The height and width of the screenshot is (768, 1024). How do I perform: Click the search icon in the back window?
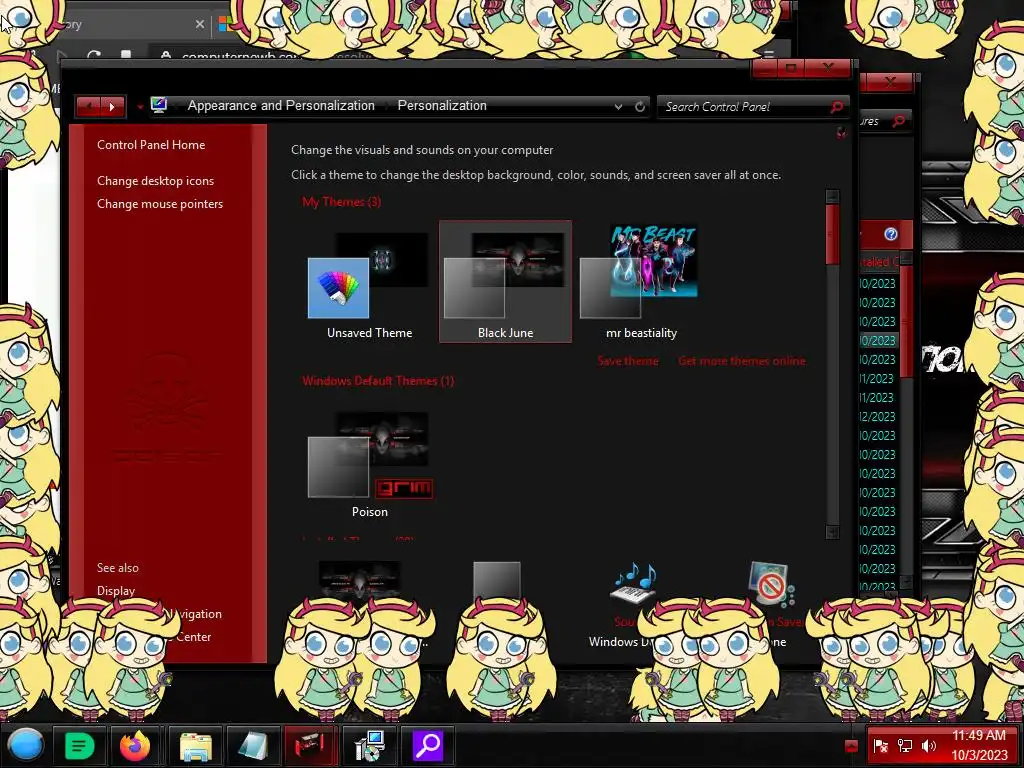click(899, 121)
